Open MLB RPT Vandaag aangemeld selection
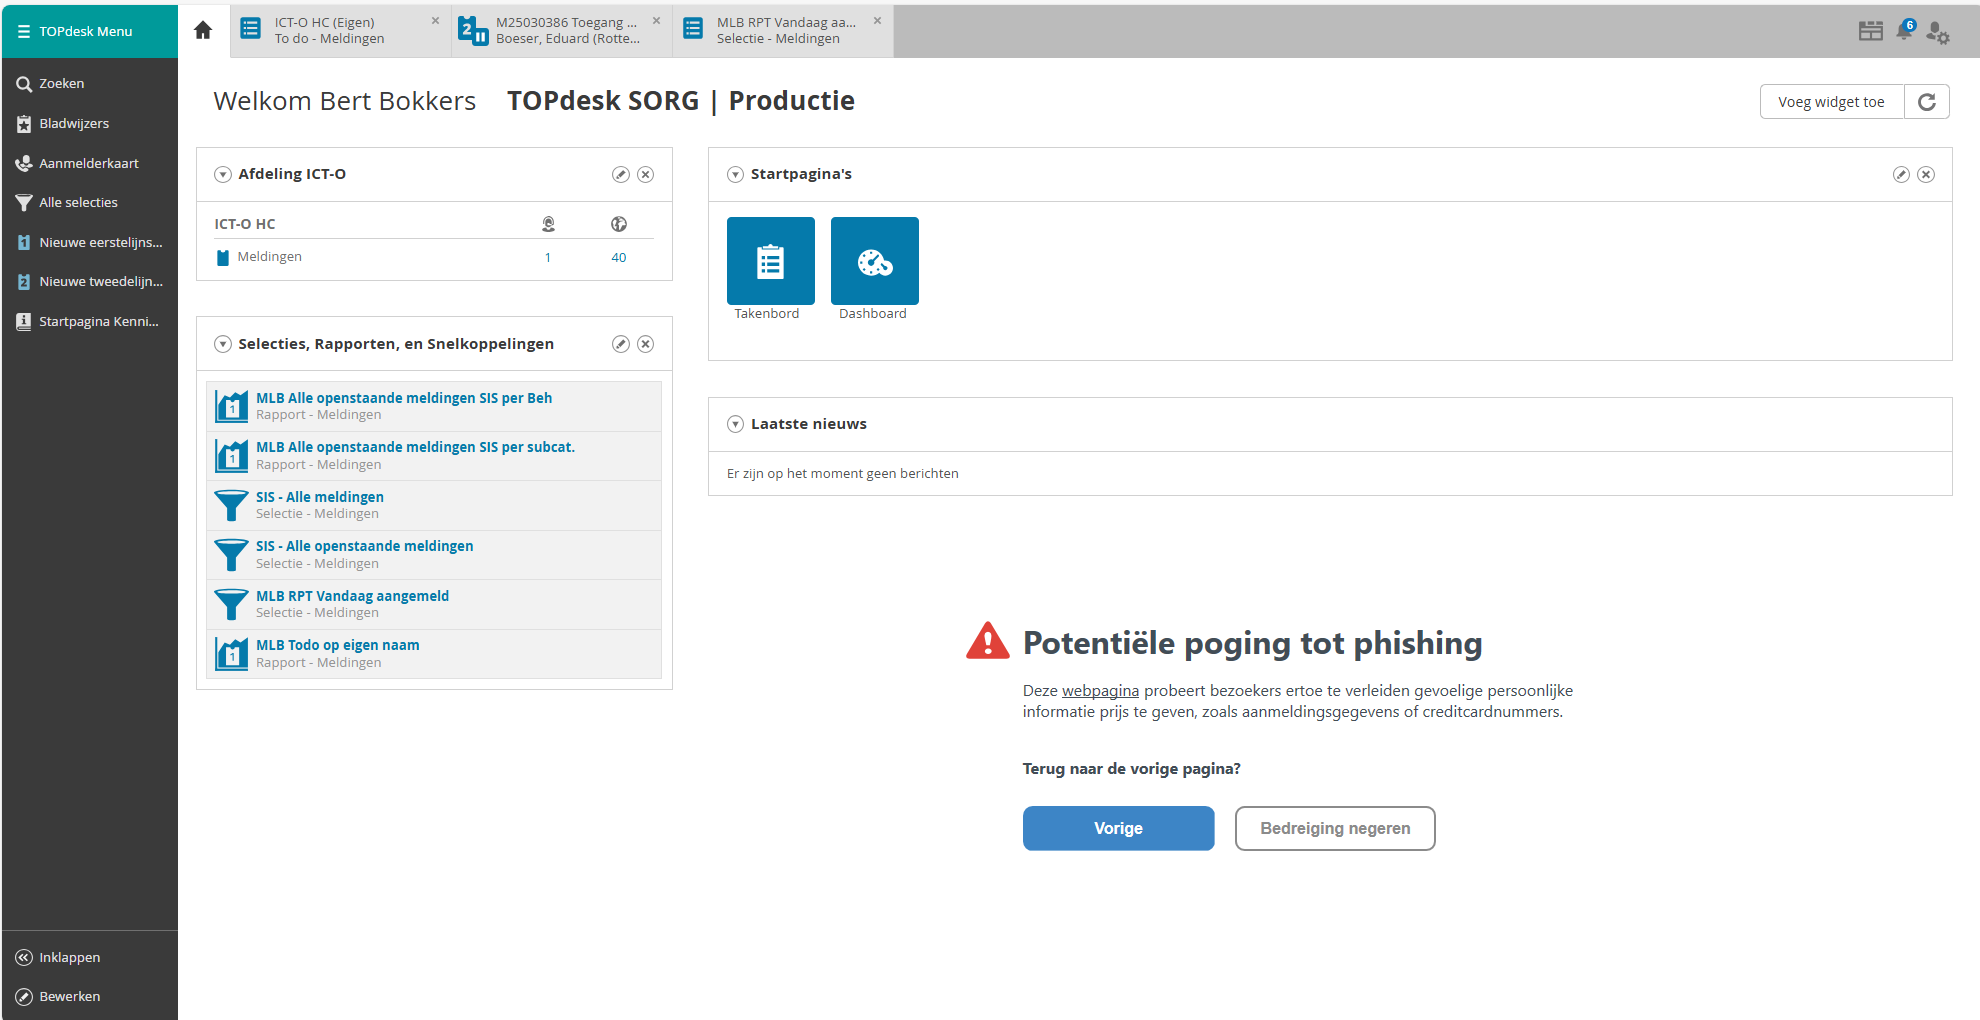Image resolution: width=1980 pixels, height=1020 pixels. pyautogui.click(x=352, y=596)
